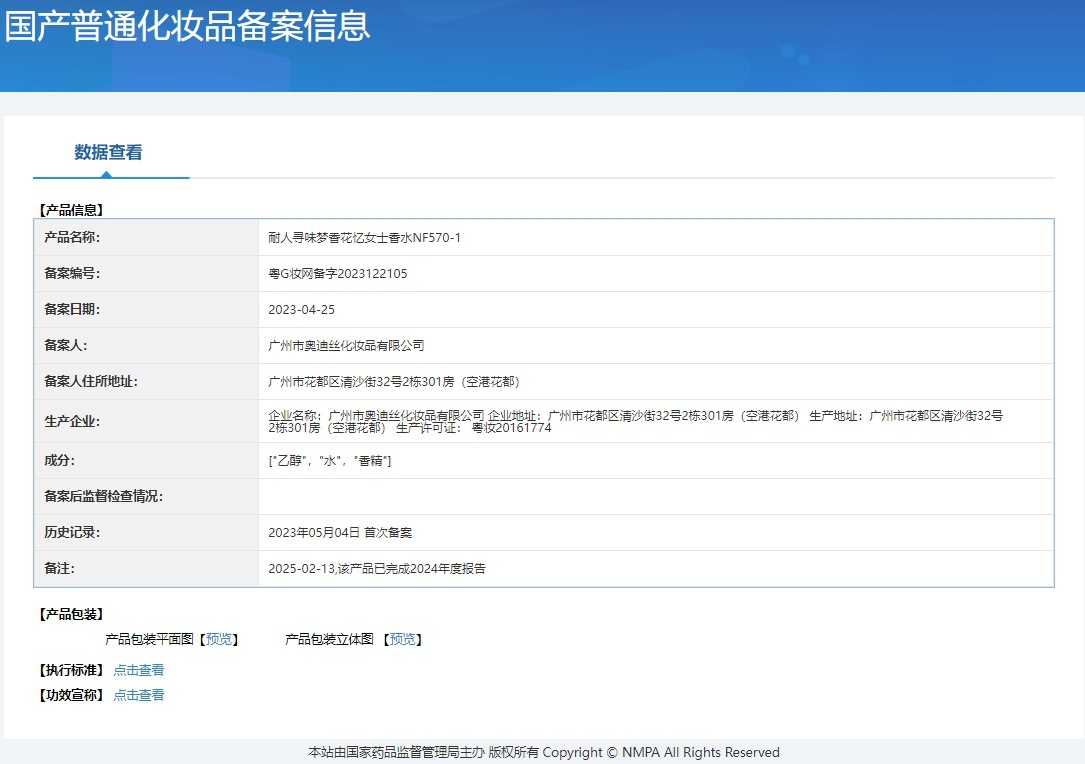Open 点击查看 link next to 执行标准
This screenshot has height=764, width=1085.
[139, 670]
